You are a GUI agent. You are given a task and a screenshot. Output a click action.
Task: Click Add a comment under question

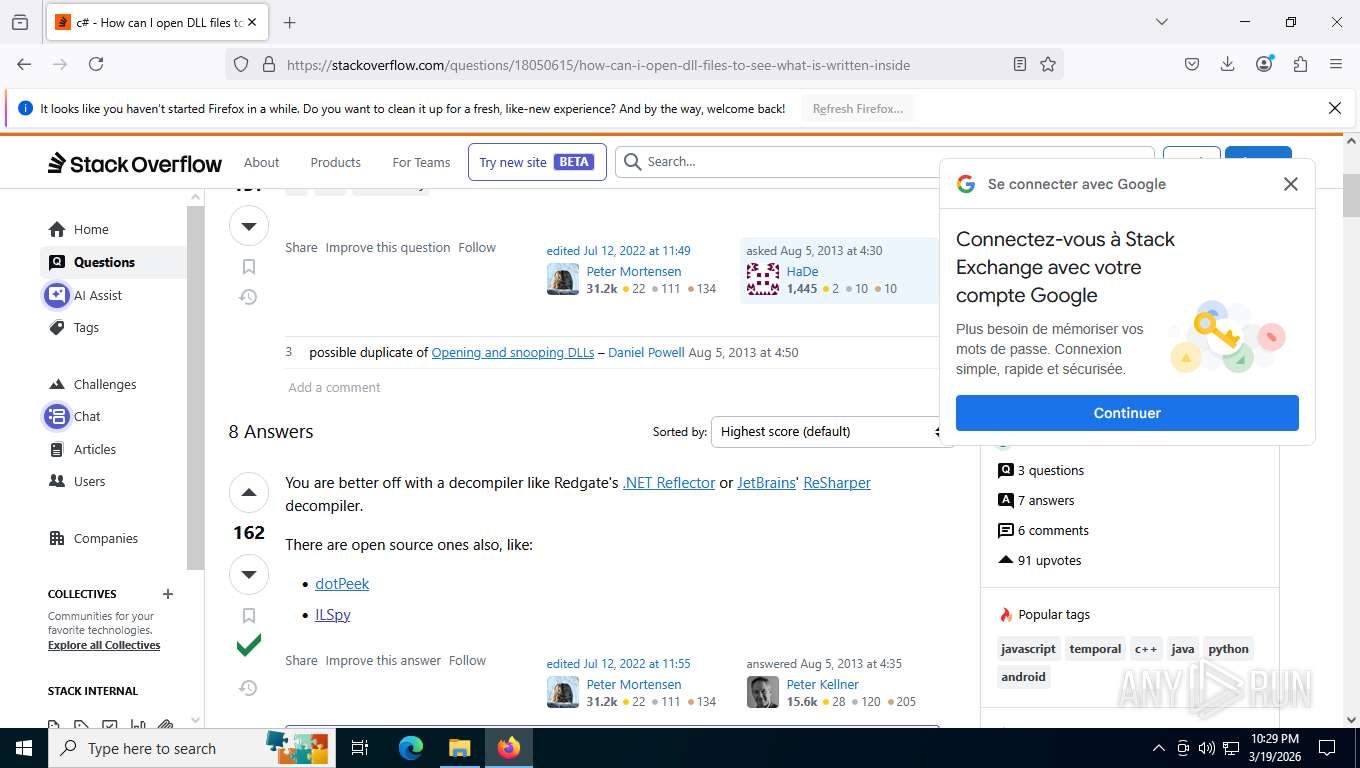(x=334, y=387)
